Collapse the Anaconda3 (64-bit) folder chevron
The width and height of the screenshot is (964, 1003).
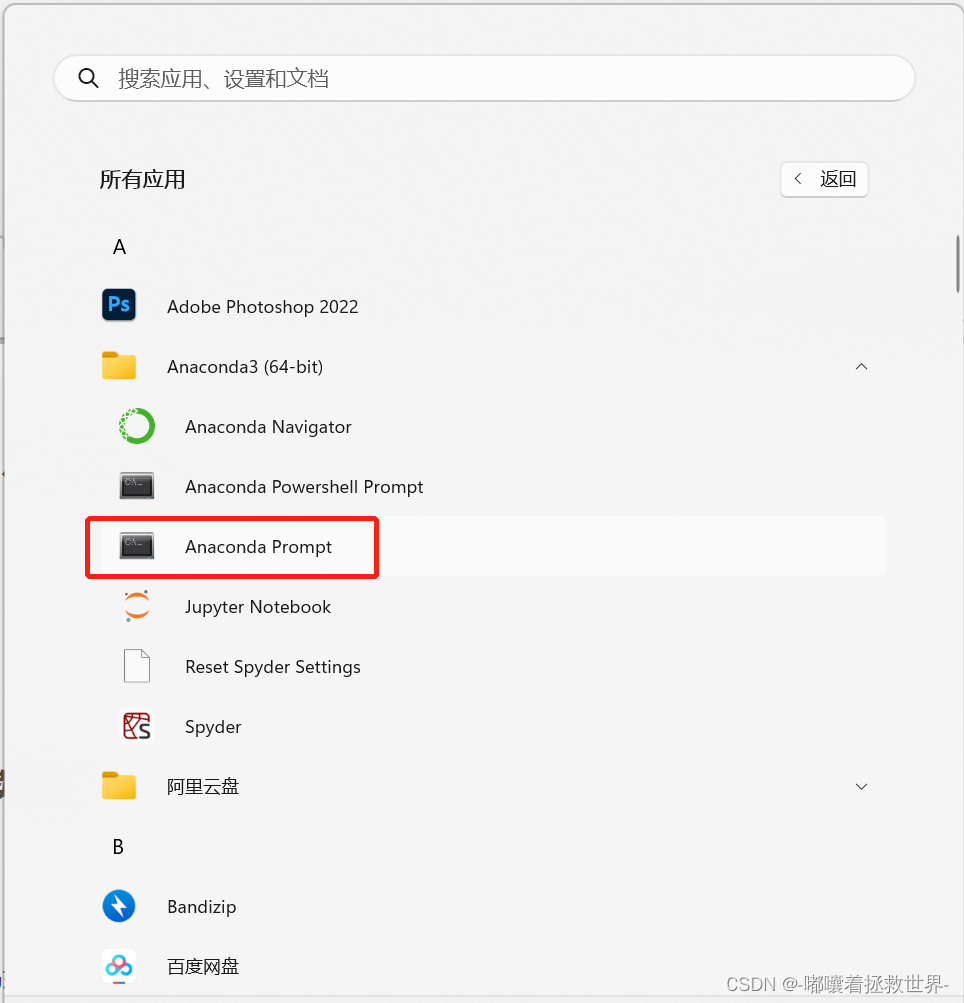click(861, 367)
